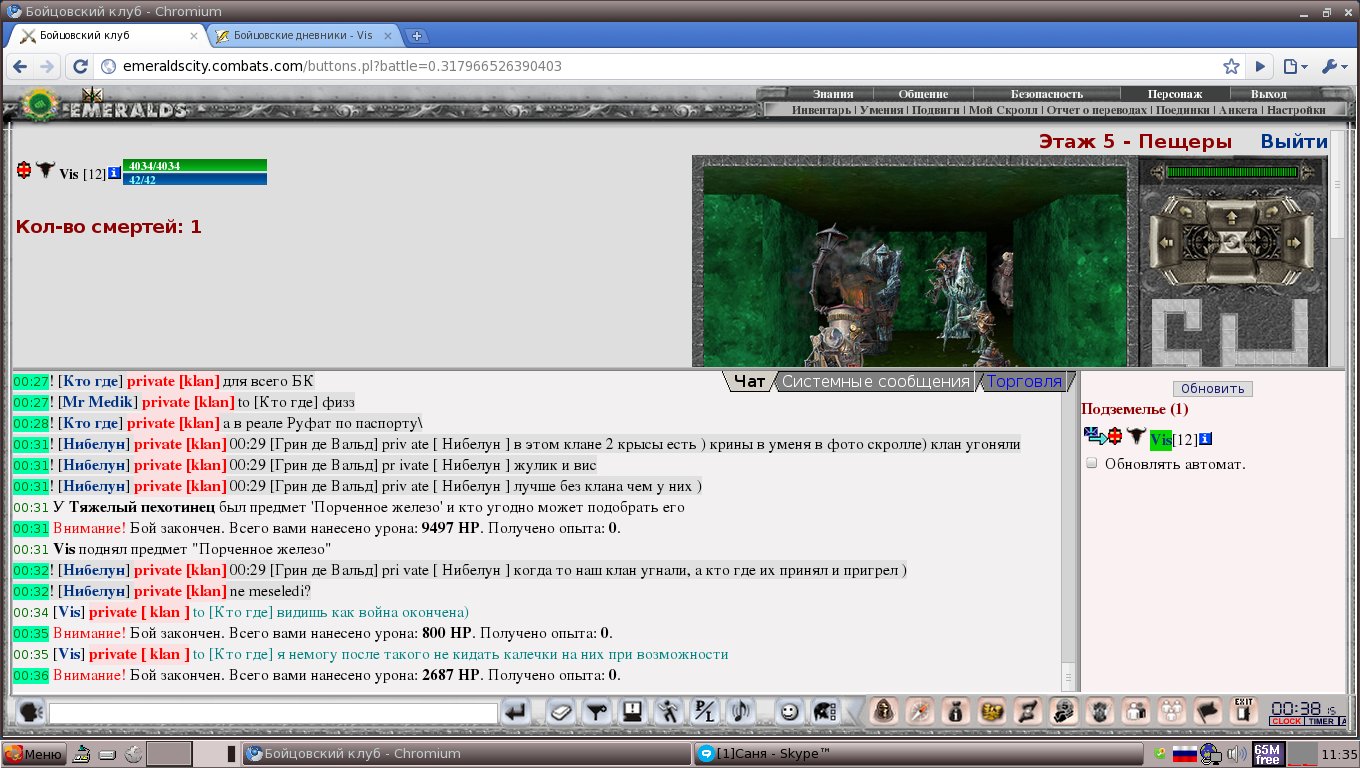The image size is (1360, 768).
Task: Switch to Бойцовские дневники - Vis browser tab
Action: click(x=304, y=35)
